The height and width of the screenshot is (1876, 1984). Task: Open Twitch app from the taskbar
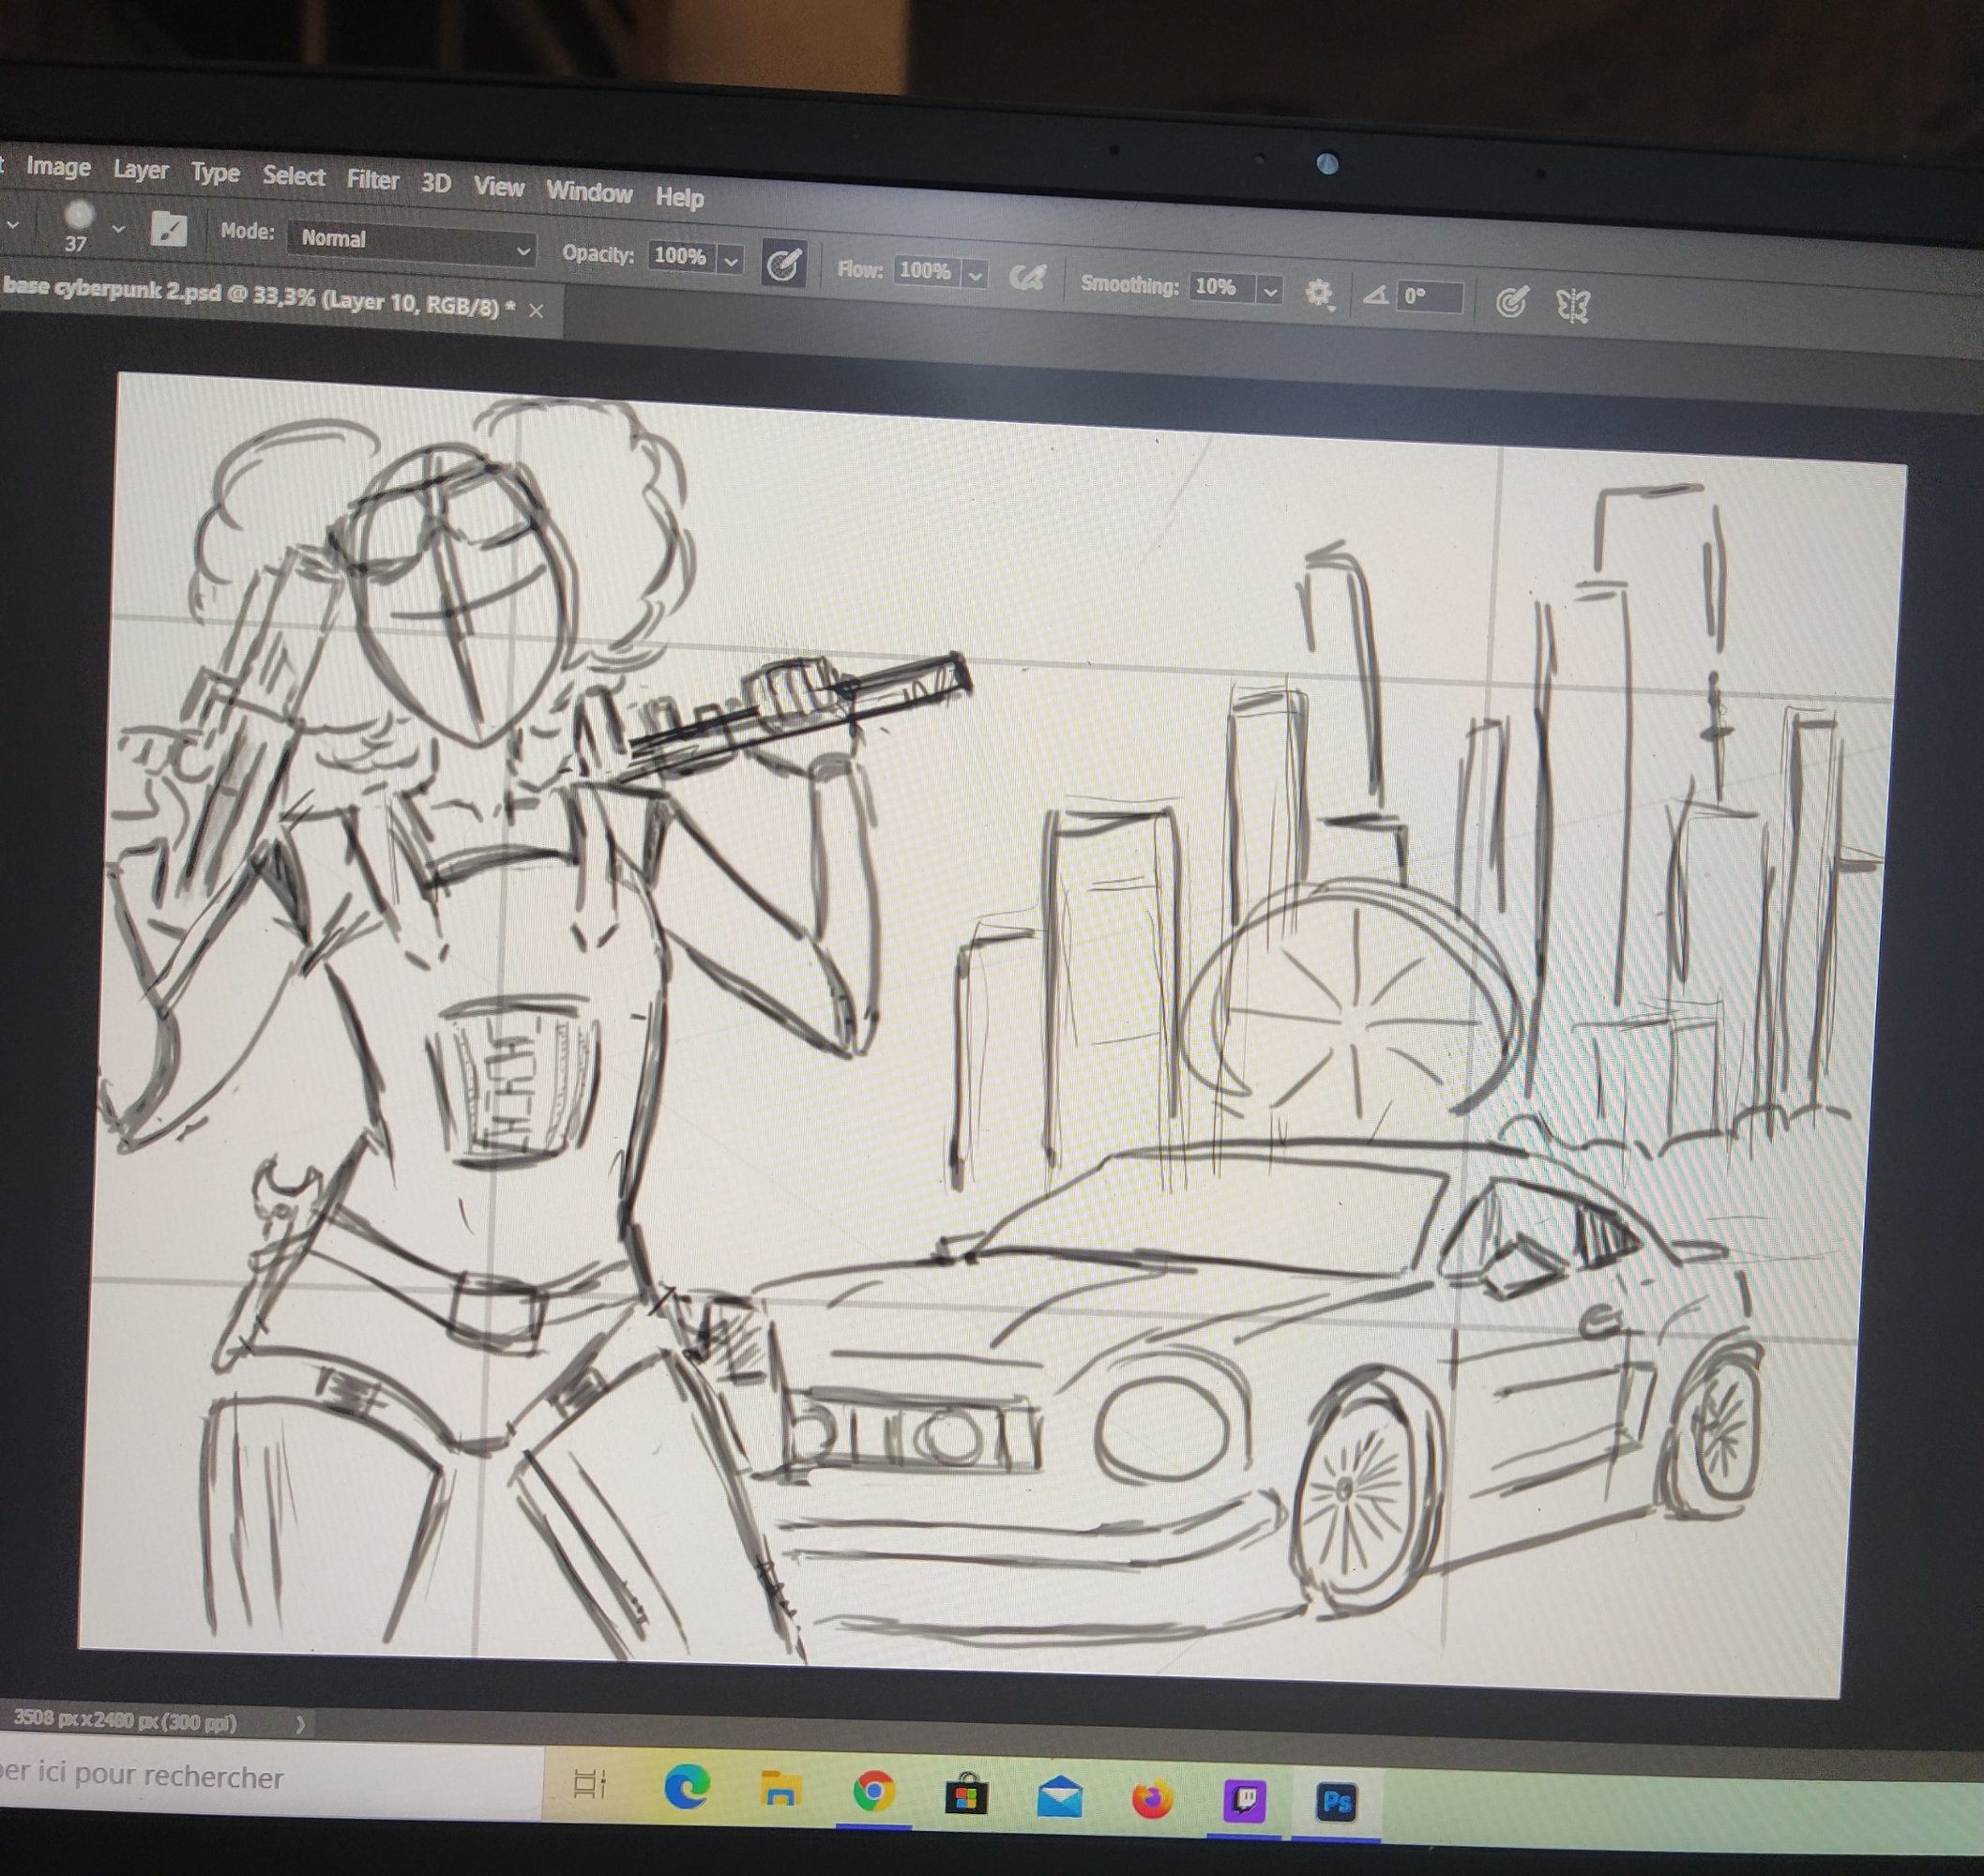1245,1802
